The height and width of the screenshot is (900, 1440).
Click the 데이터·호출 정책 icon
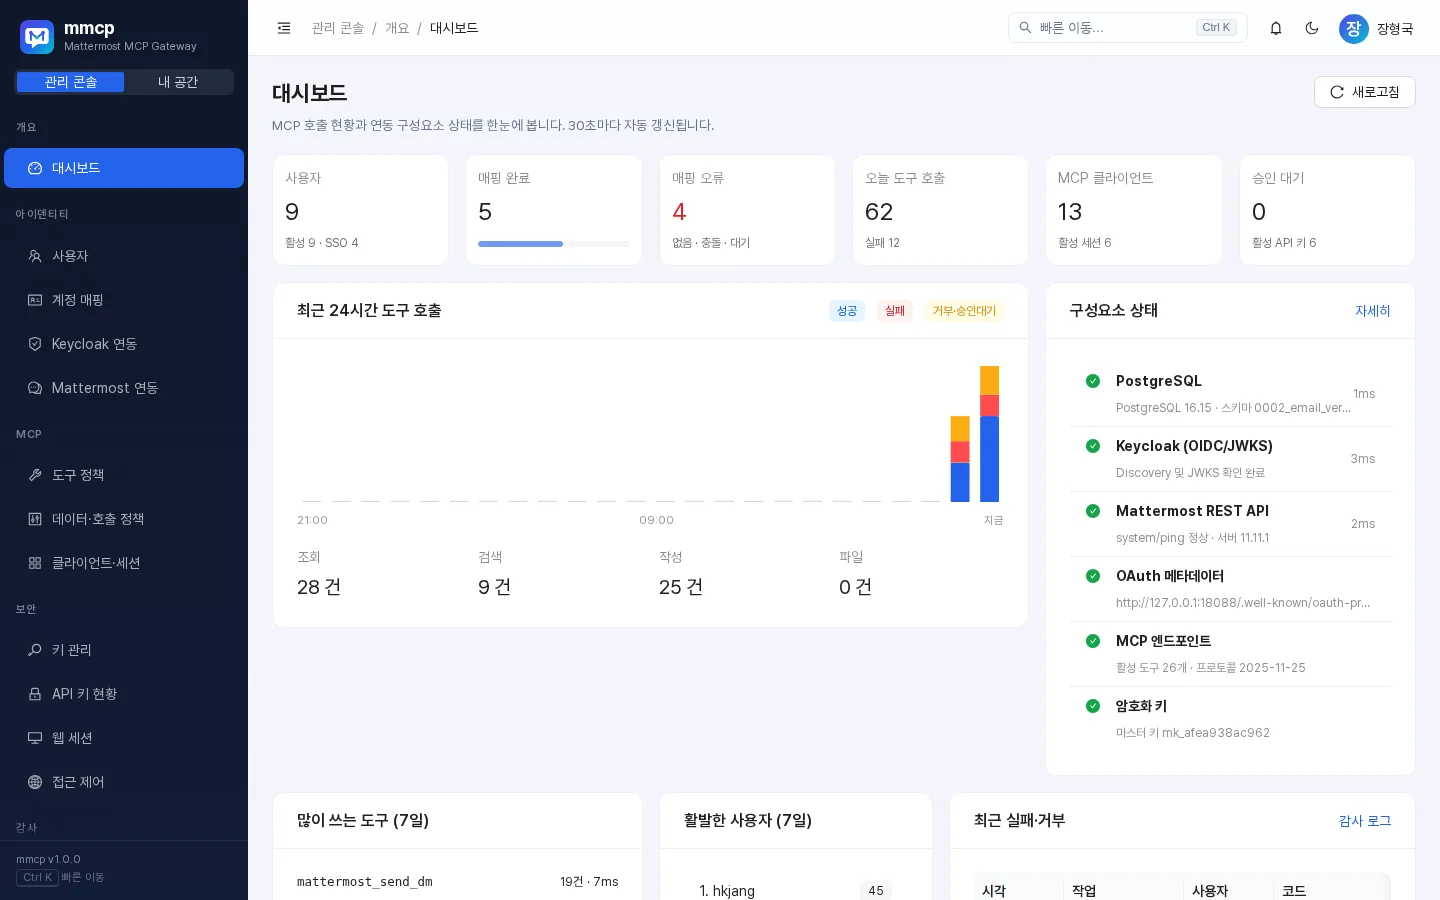(35, 519)
